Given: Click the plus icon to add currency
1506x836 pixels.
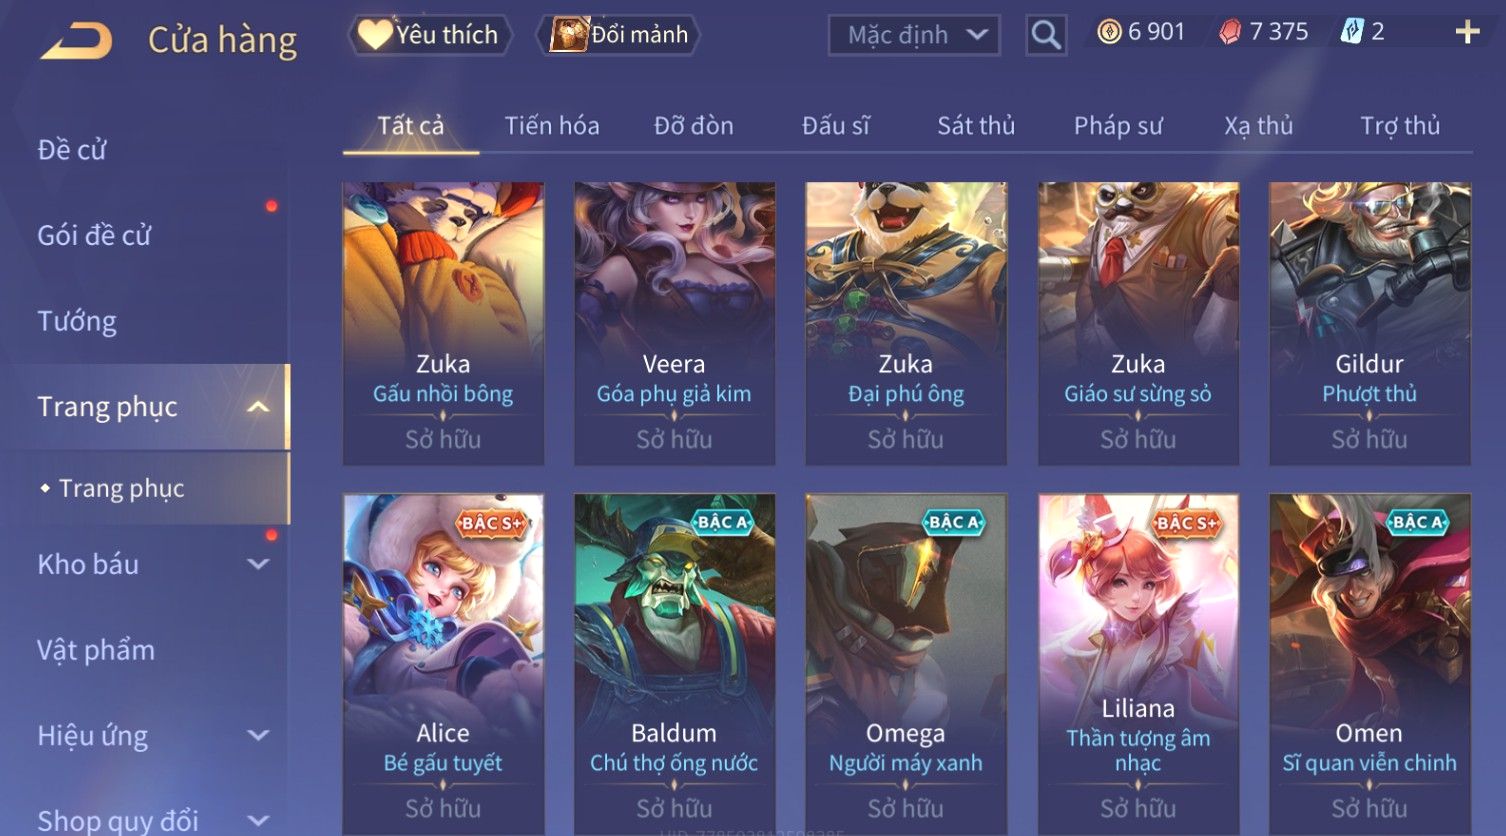Looking at the screenshot, I should coord(1467,32).
